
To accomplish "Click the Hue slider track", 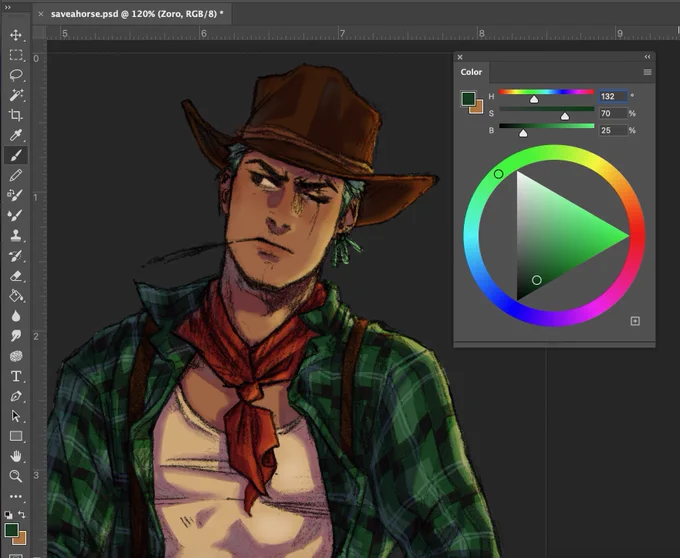I will [546, 92].
